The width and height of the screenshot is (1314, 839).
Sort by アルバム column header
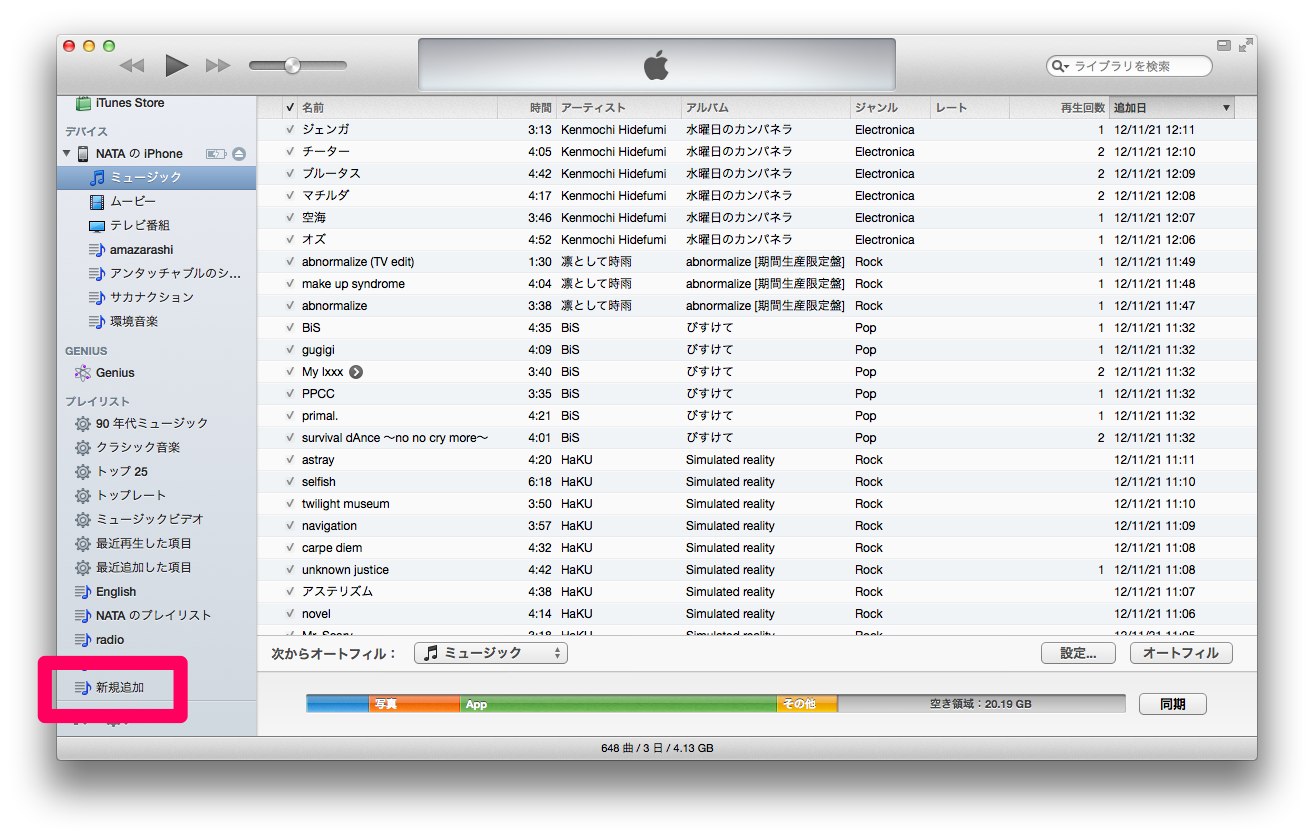point(766,108)
